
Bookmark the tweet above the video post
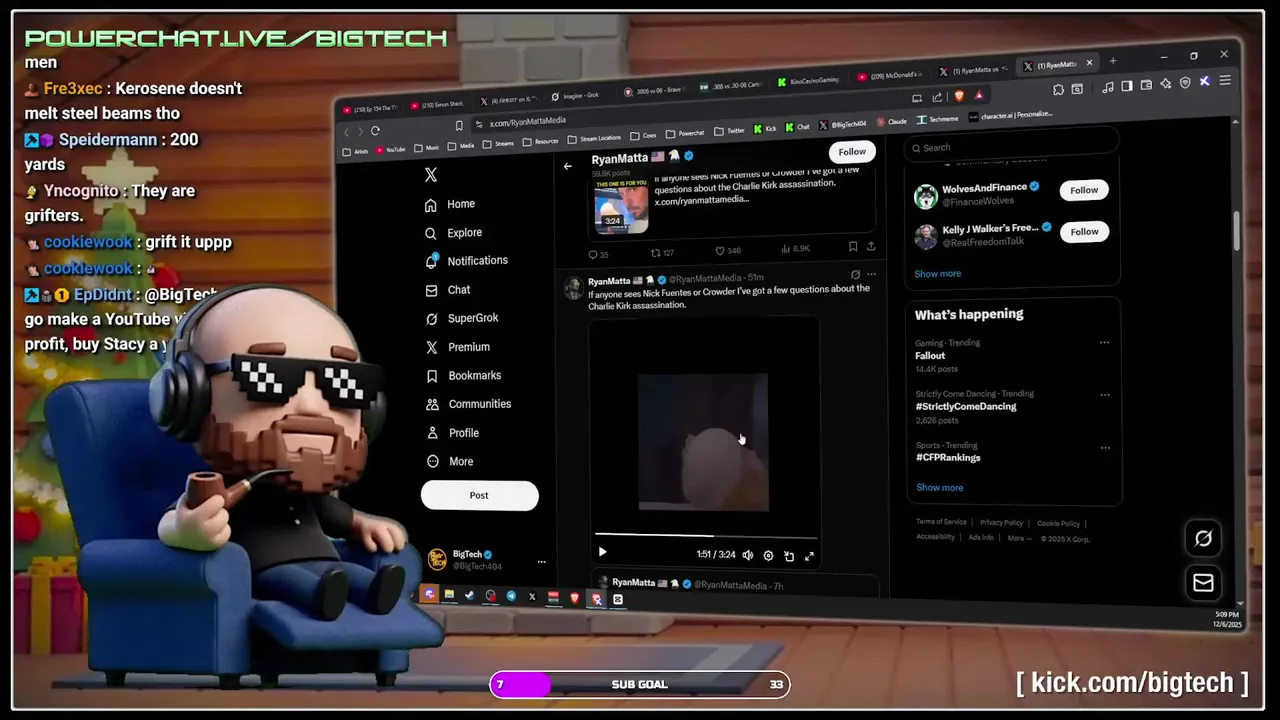point(852,247)
